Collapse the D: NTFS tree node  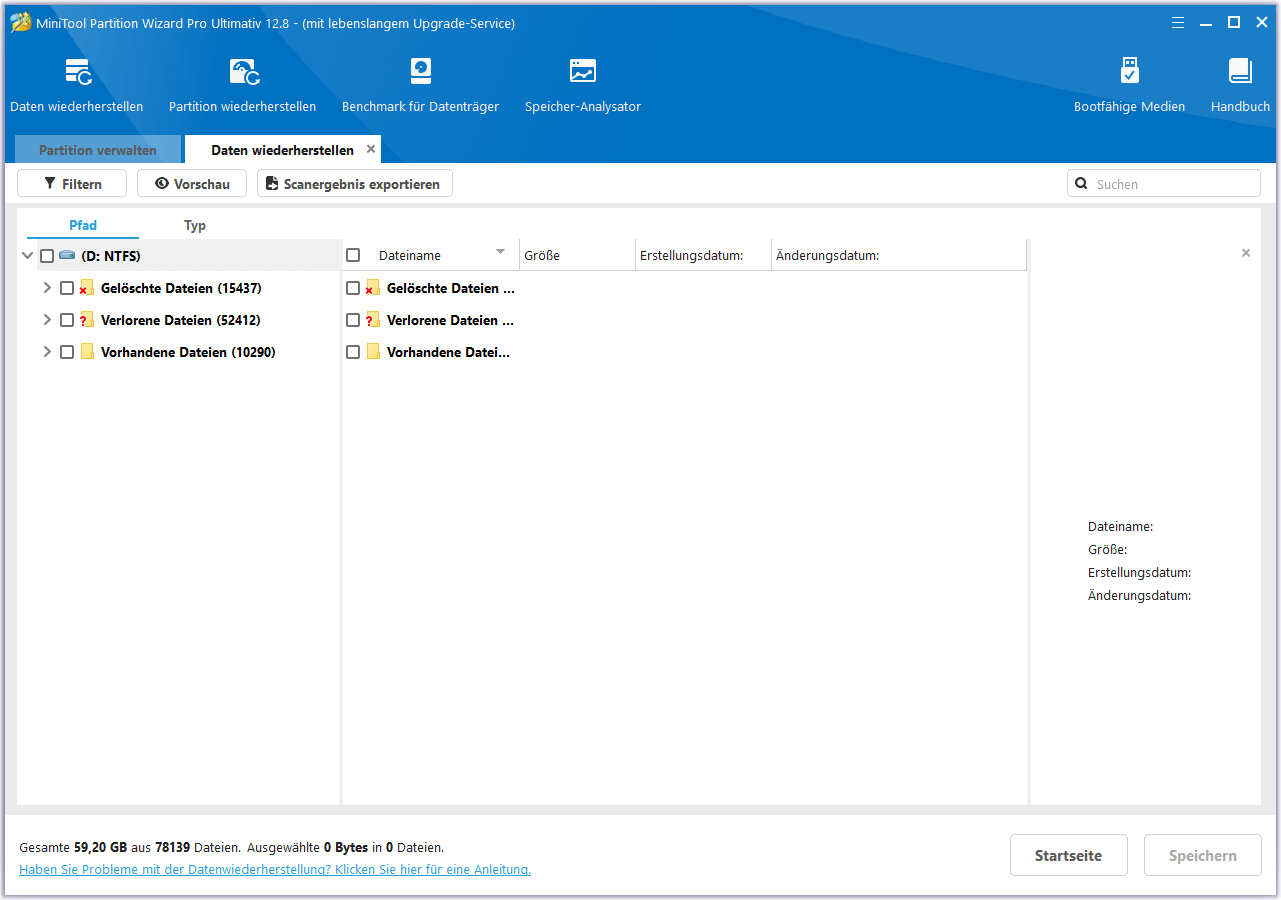(x=27, y=256)
